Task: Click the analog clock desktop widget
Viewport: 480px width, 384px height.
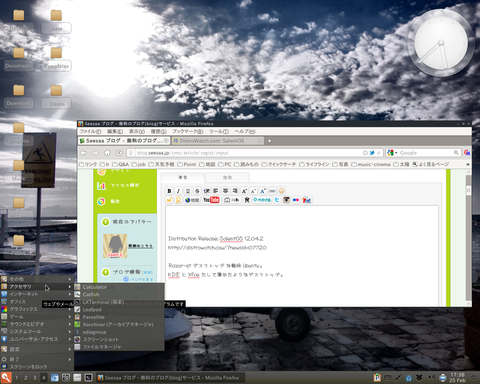Action: click(x=440, y=43)
